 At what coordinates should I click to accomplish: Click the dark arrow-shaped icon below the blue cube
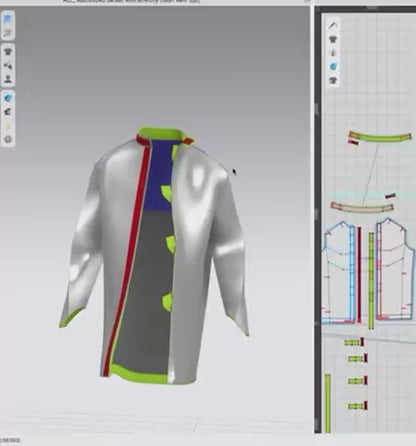pos(8,112)
